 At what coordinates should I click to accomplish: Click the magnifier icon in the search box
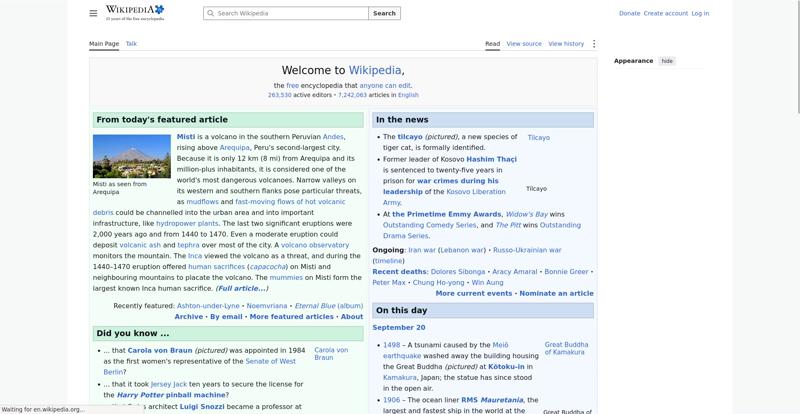(x=210, y=13)
